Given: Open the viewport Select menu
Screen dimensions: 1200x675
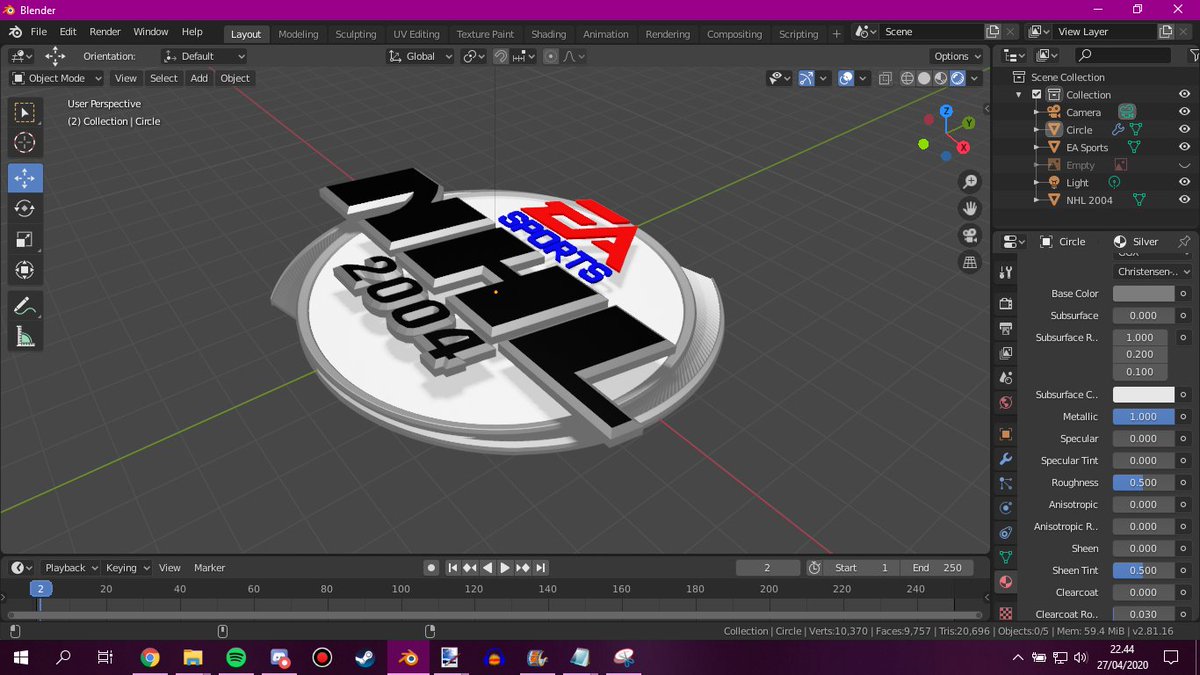Looking at the screenshot, I should pos(164,78).
